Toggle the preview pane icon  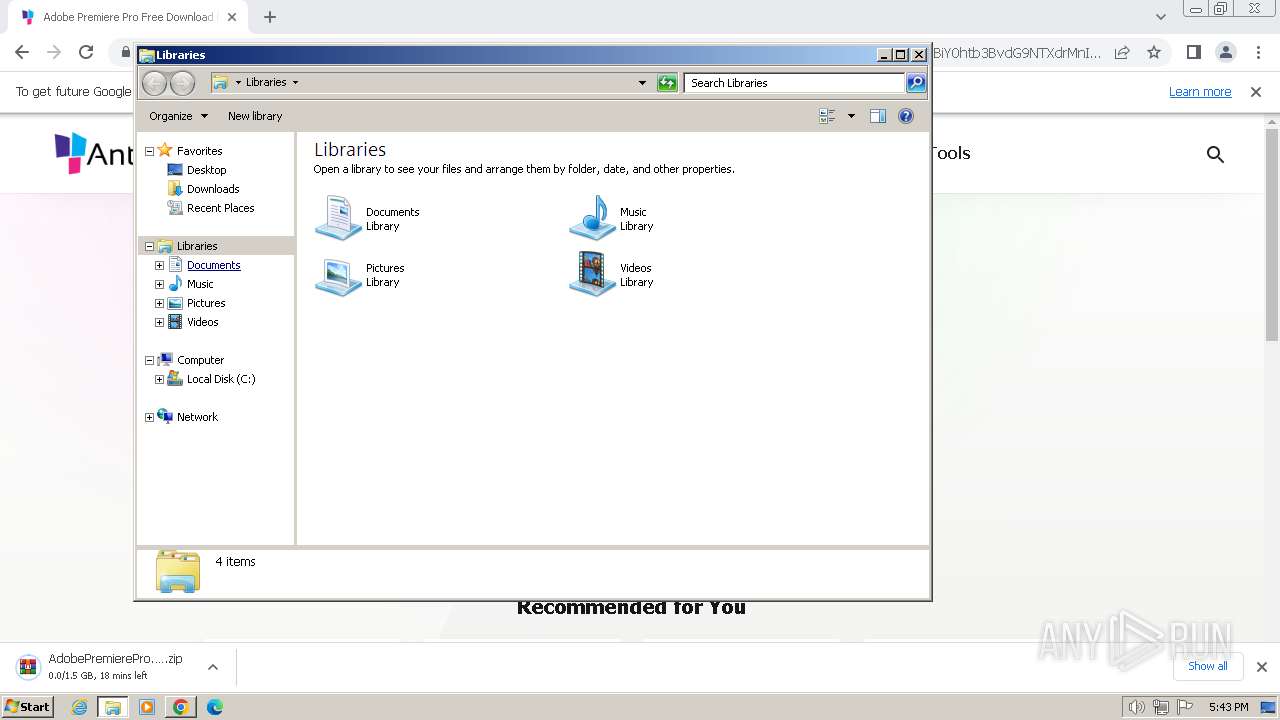click(878, 116)
